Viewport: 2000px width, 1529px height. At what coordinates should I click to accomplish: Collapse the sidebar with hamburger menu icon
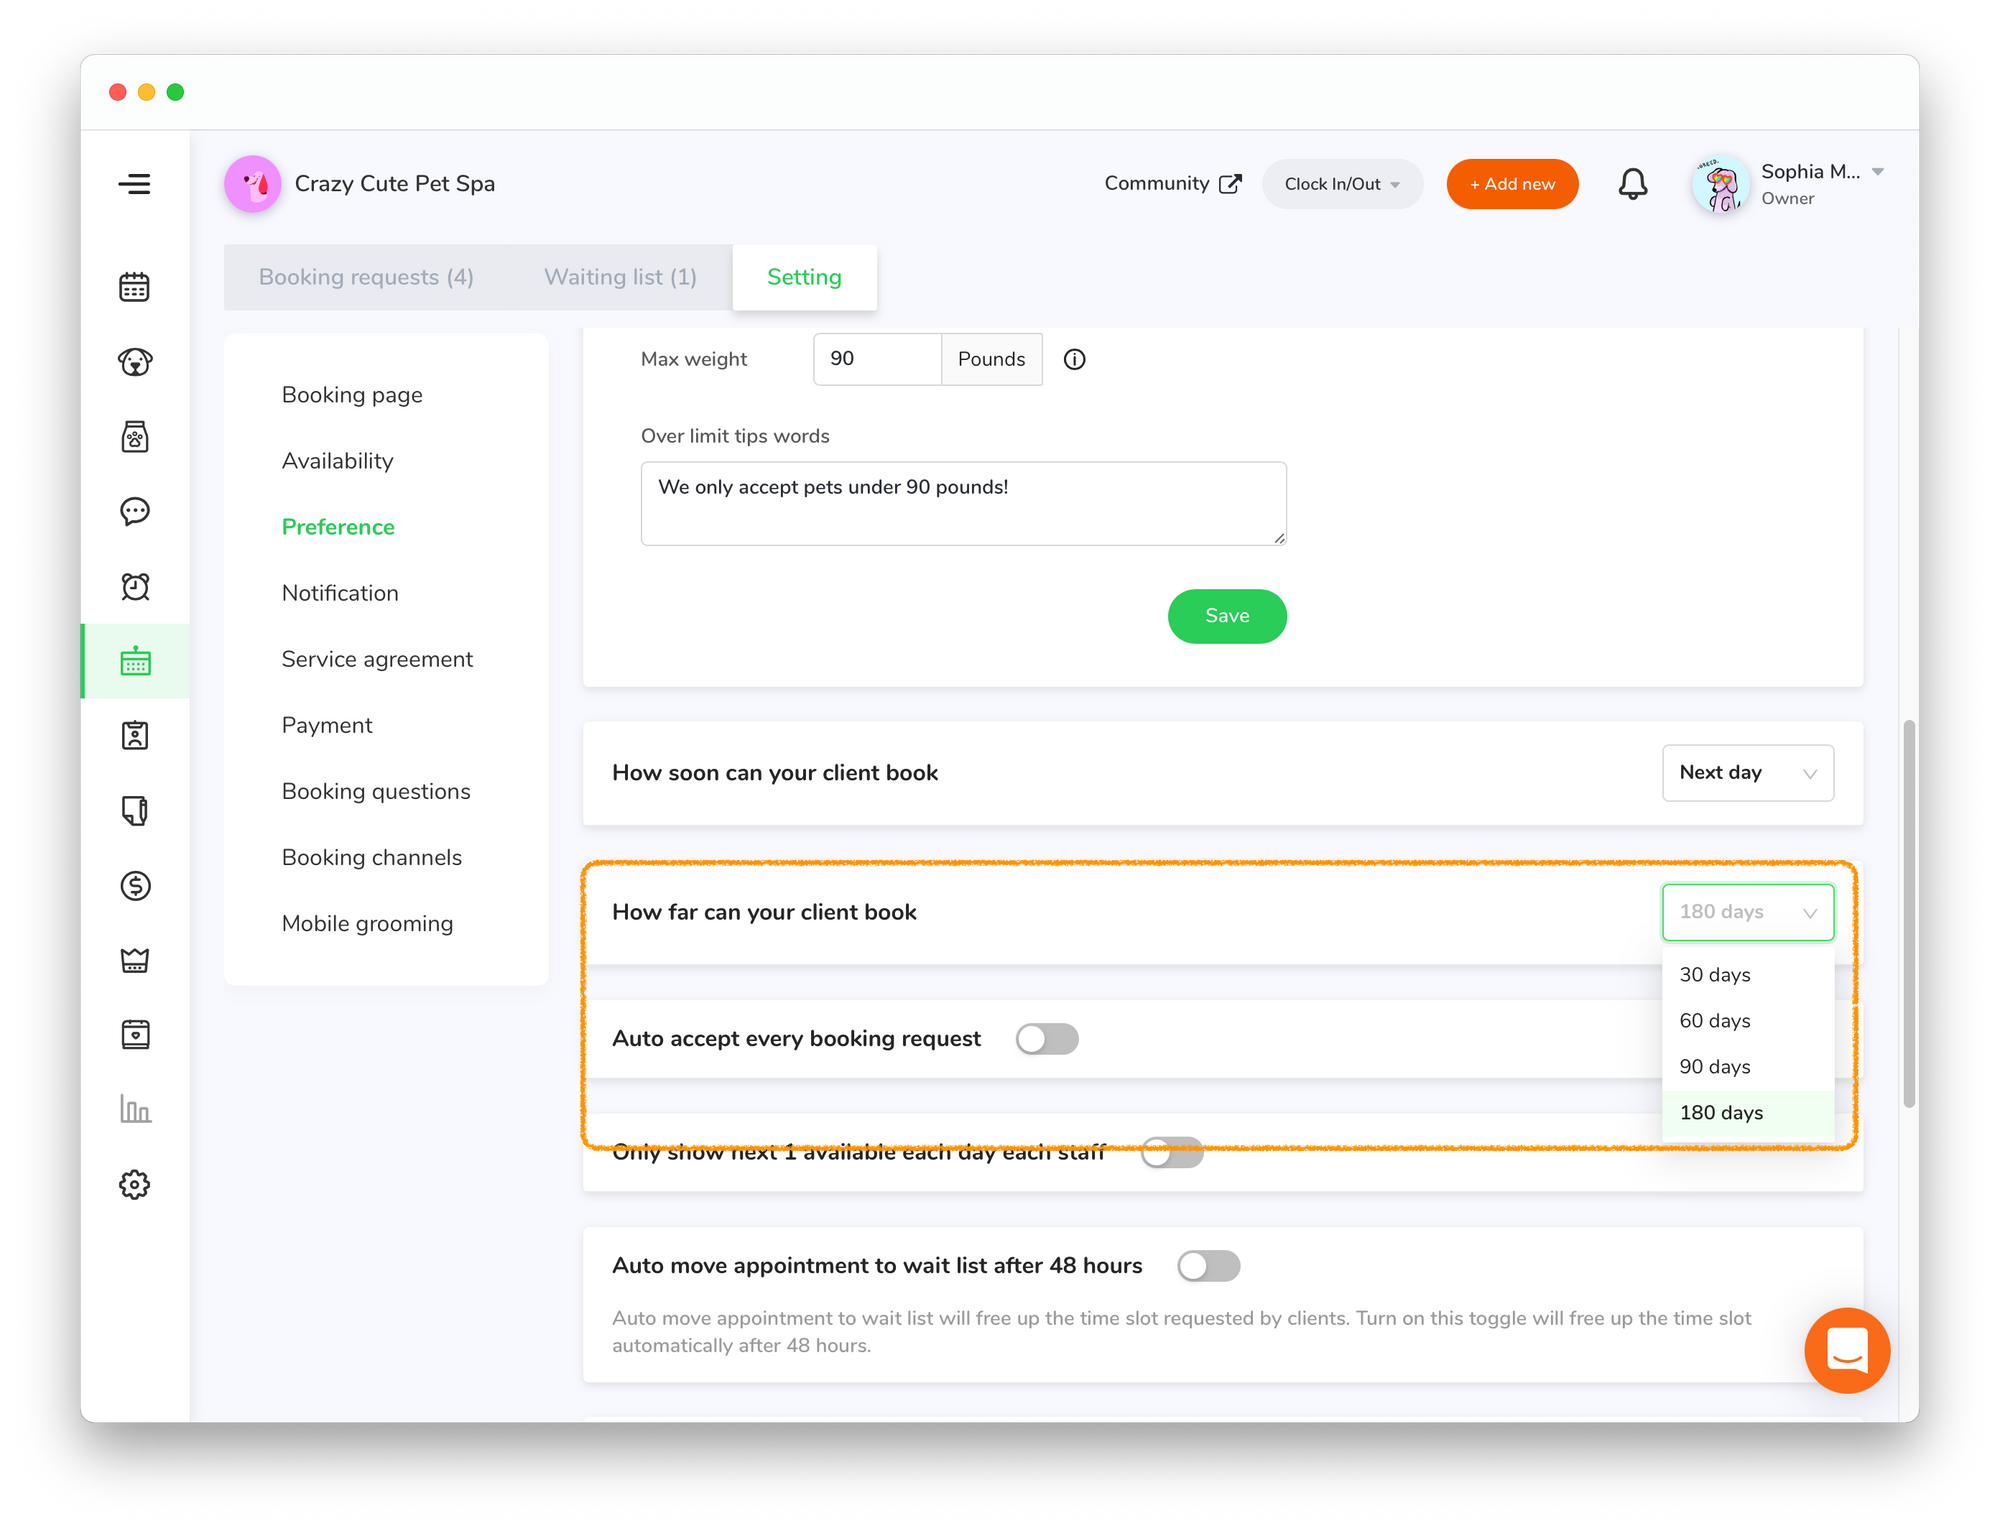[134, 184]
